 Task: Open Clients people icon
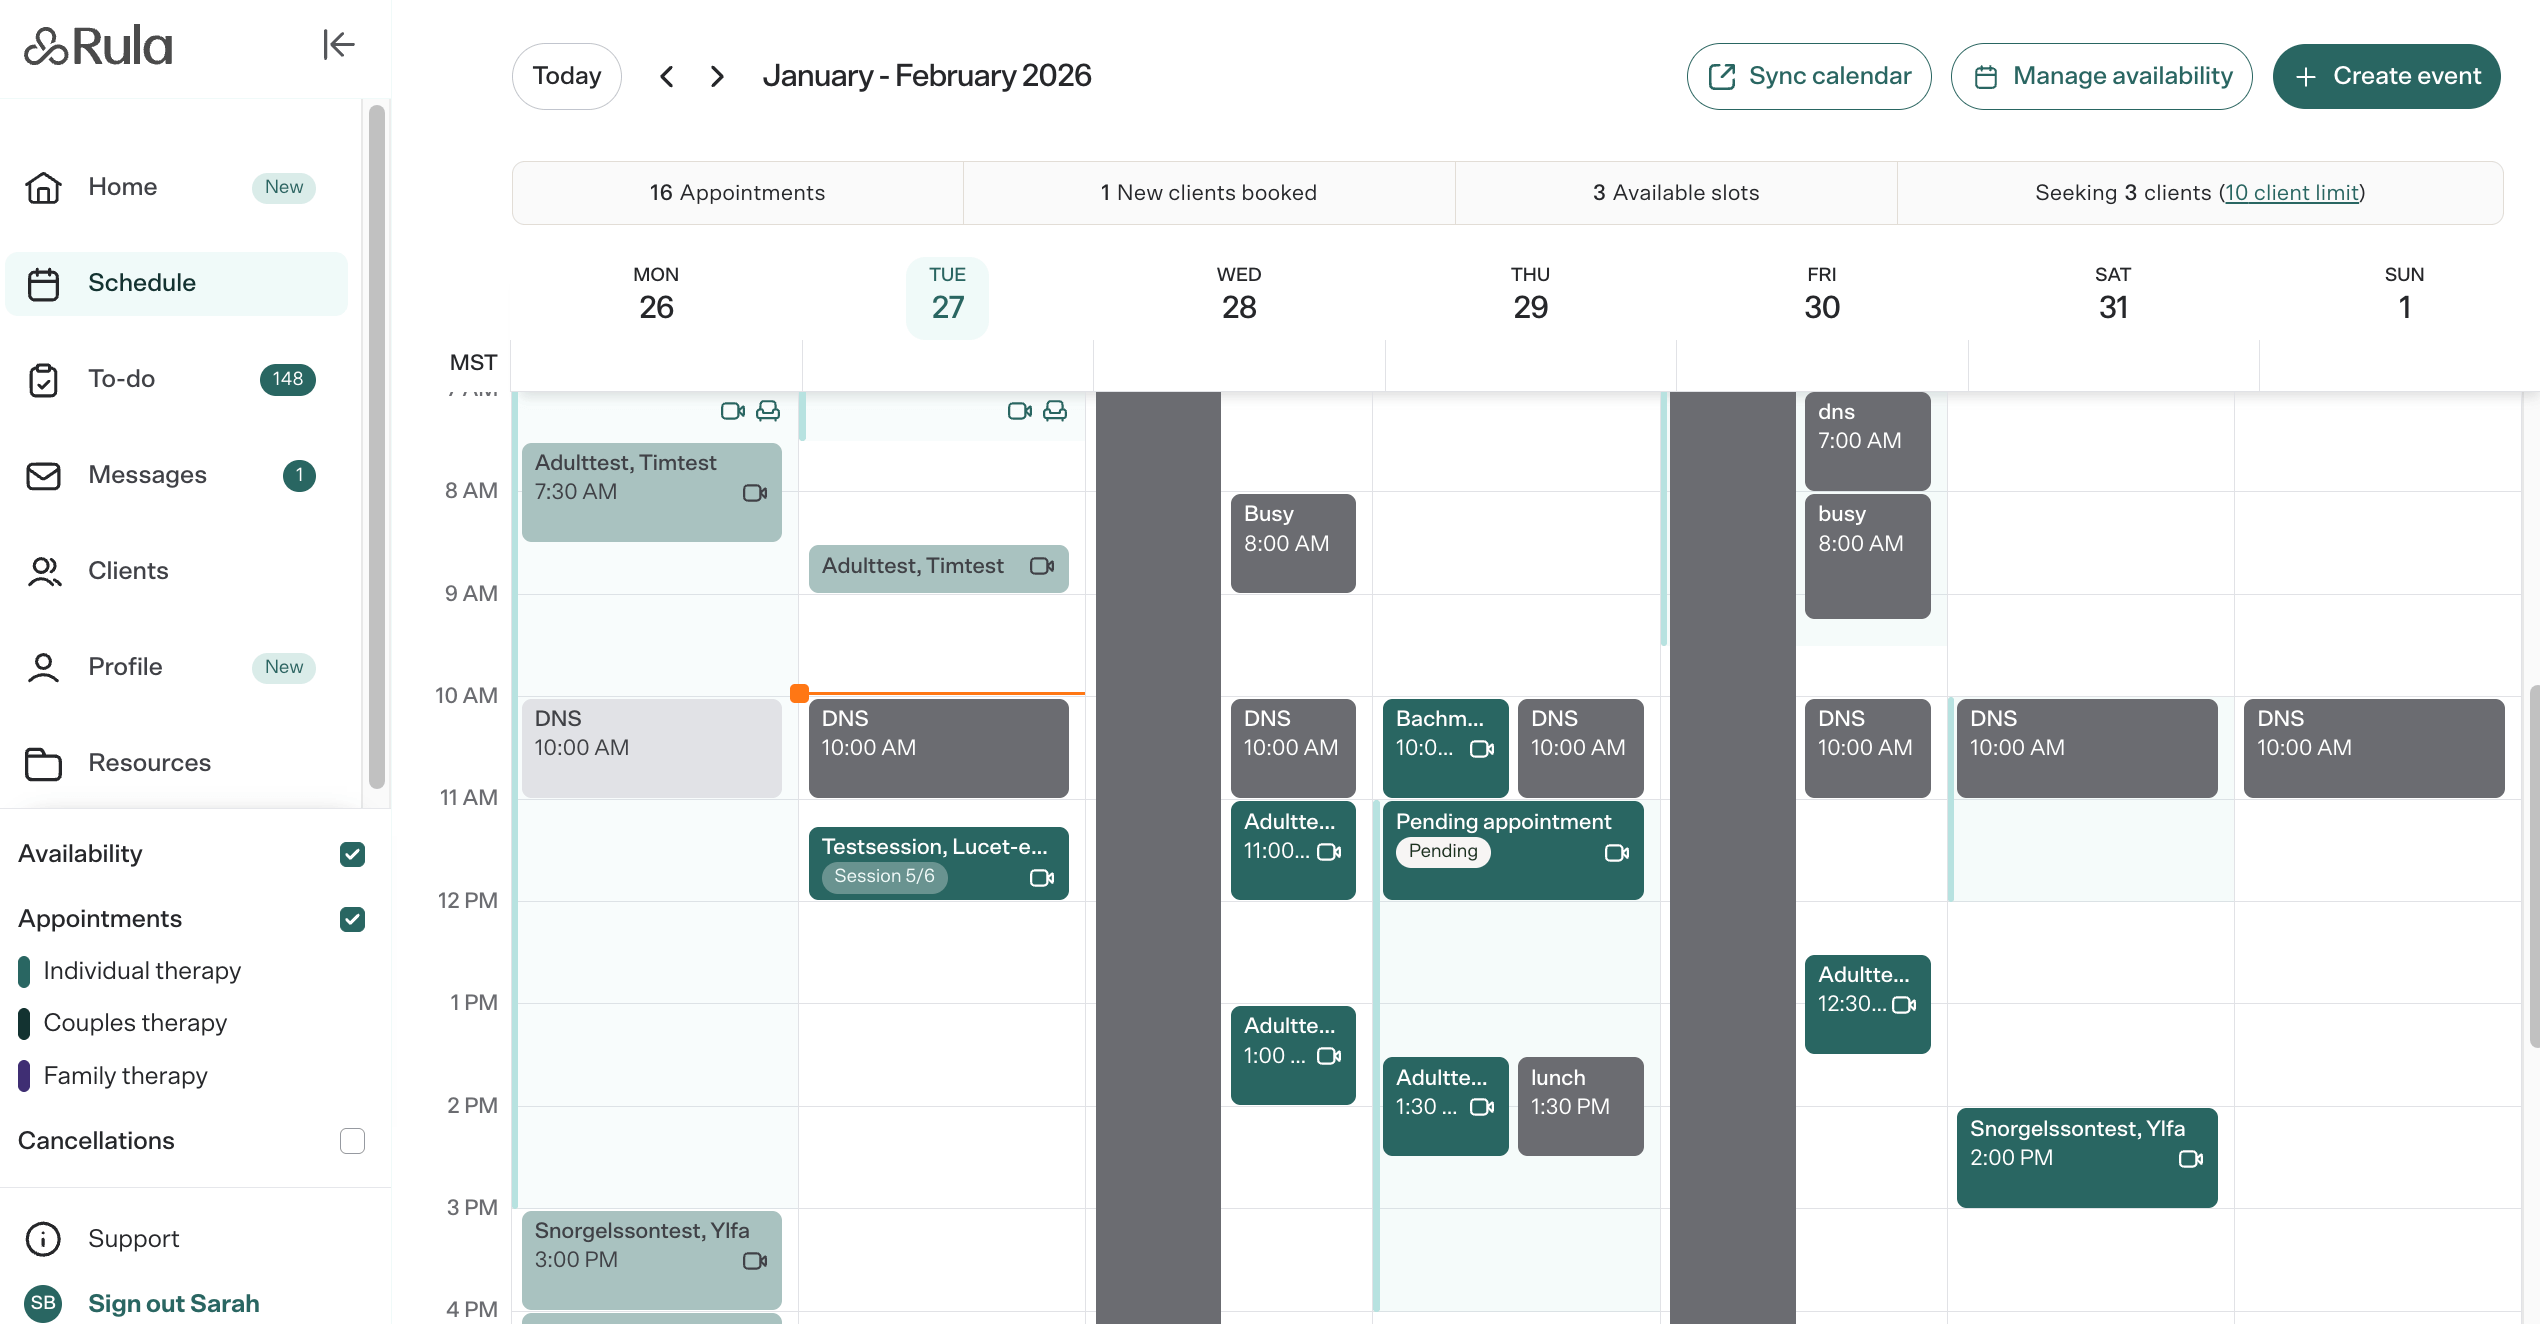tap(43, 571)
